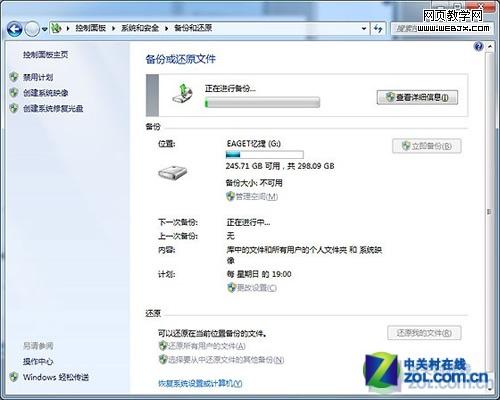Open the recent pages dropdown arrow

tap(44, 29)
